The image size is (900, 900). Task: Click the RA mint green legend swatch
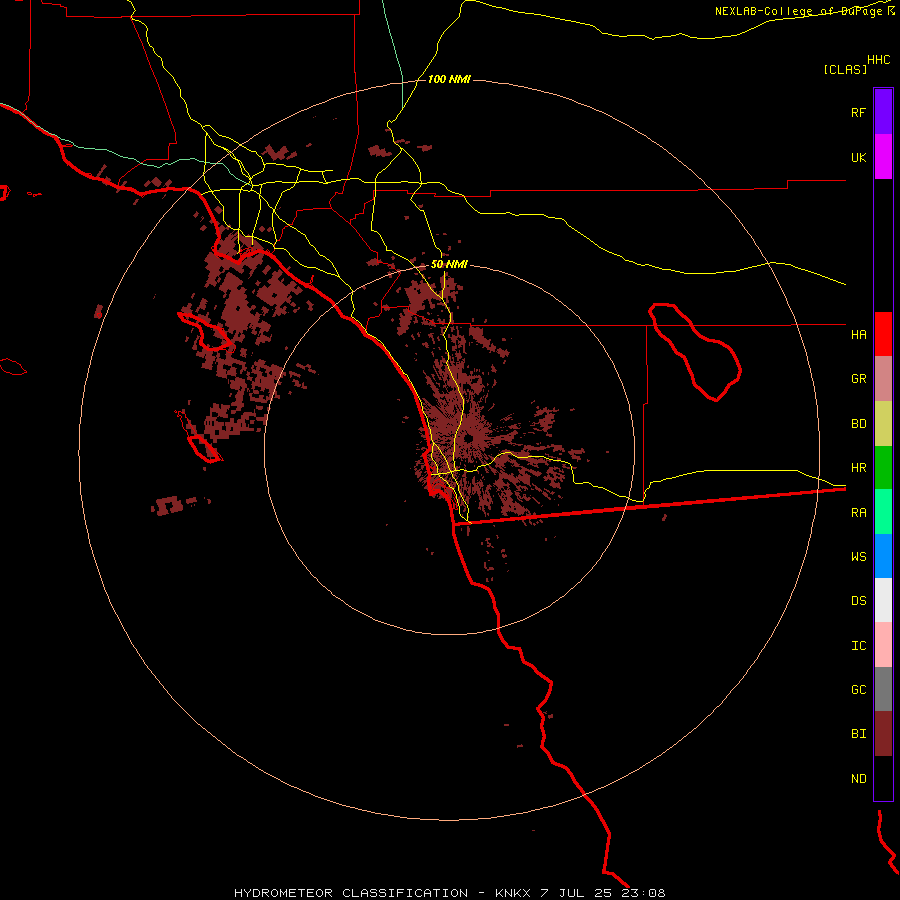(883, 512)
